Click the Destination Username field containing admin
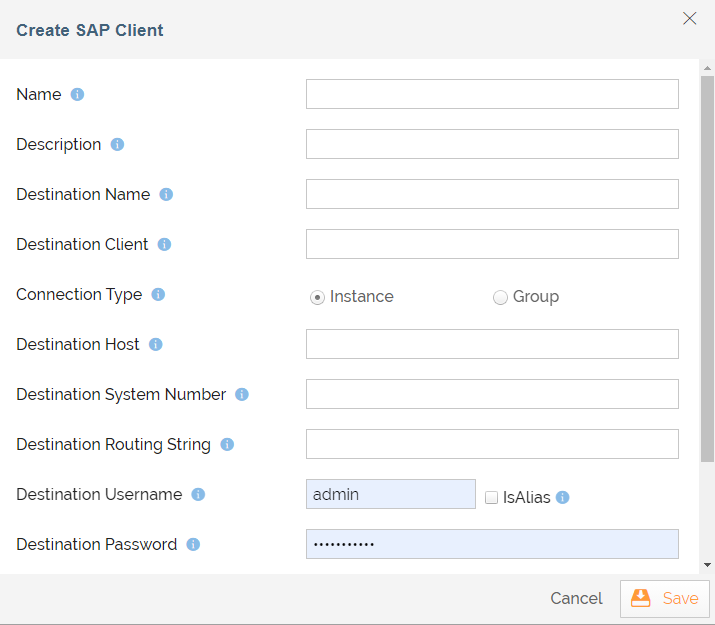This screenshot has width=715, height=625. 390,494
